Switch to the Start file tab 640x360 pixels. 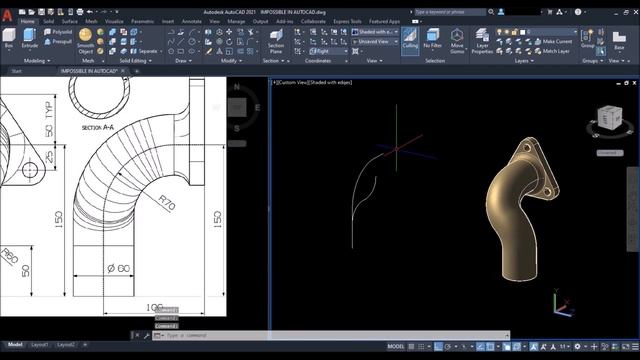coord(16,71)
